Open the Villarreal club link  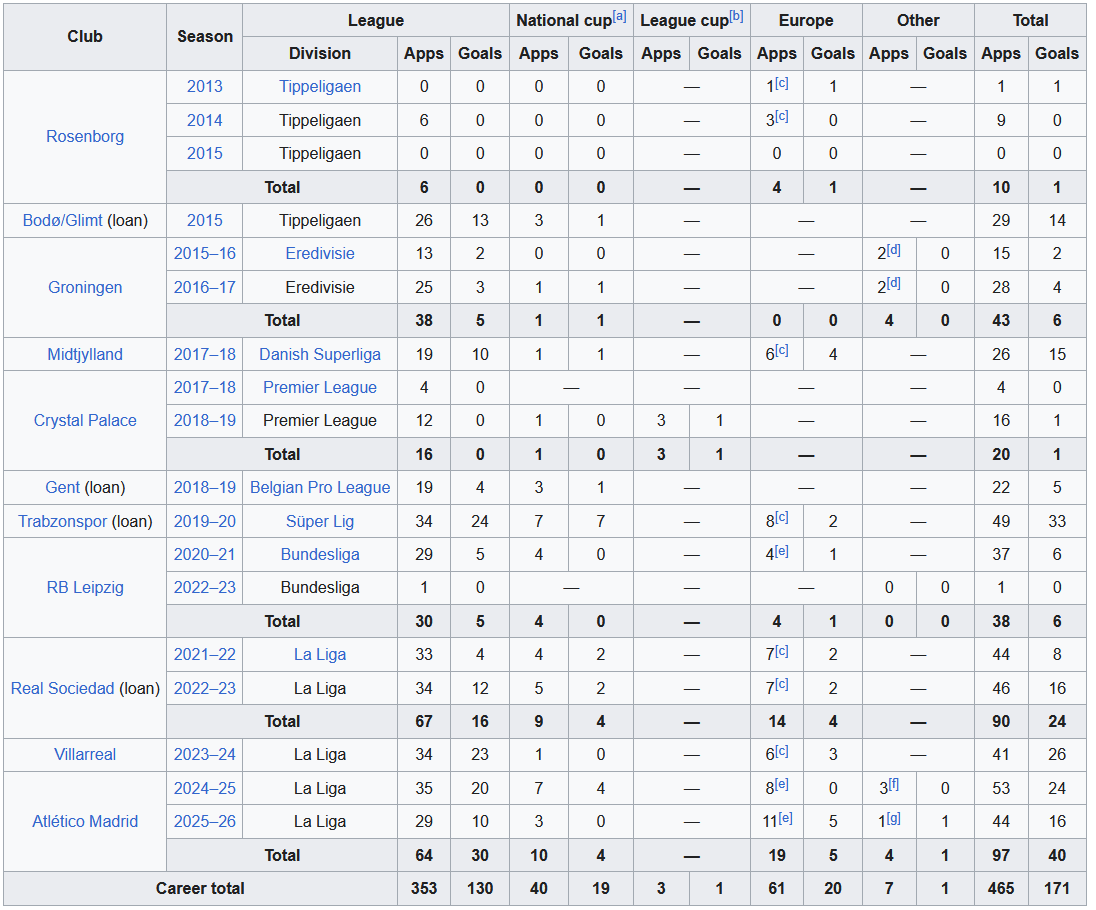click(85, 755)
